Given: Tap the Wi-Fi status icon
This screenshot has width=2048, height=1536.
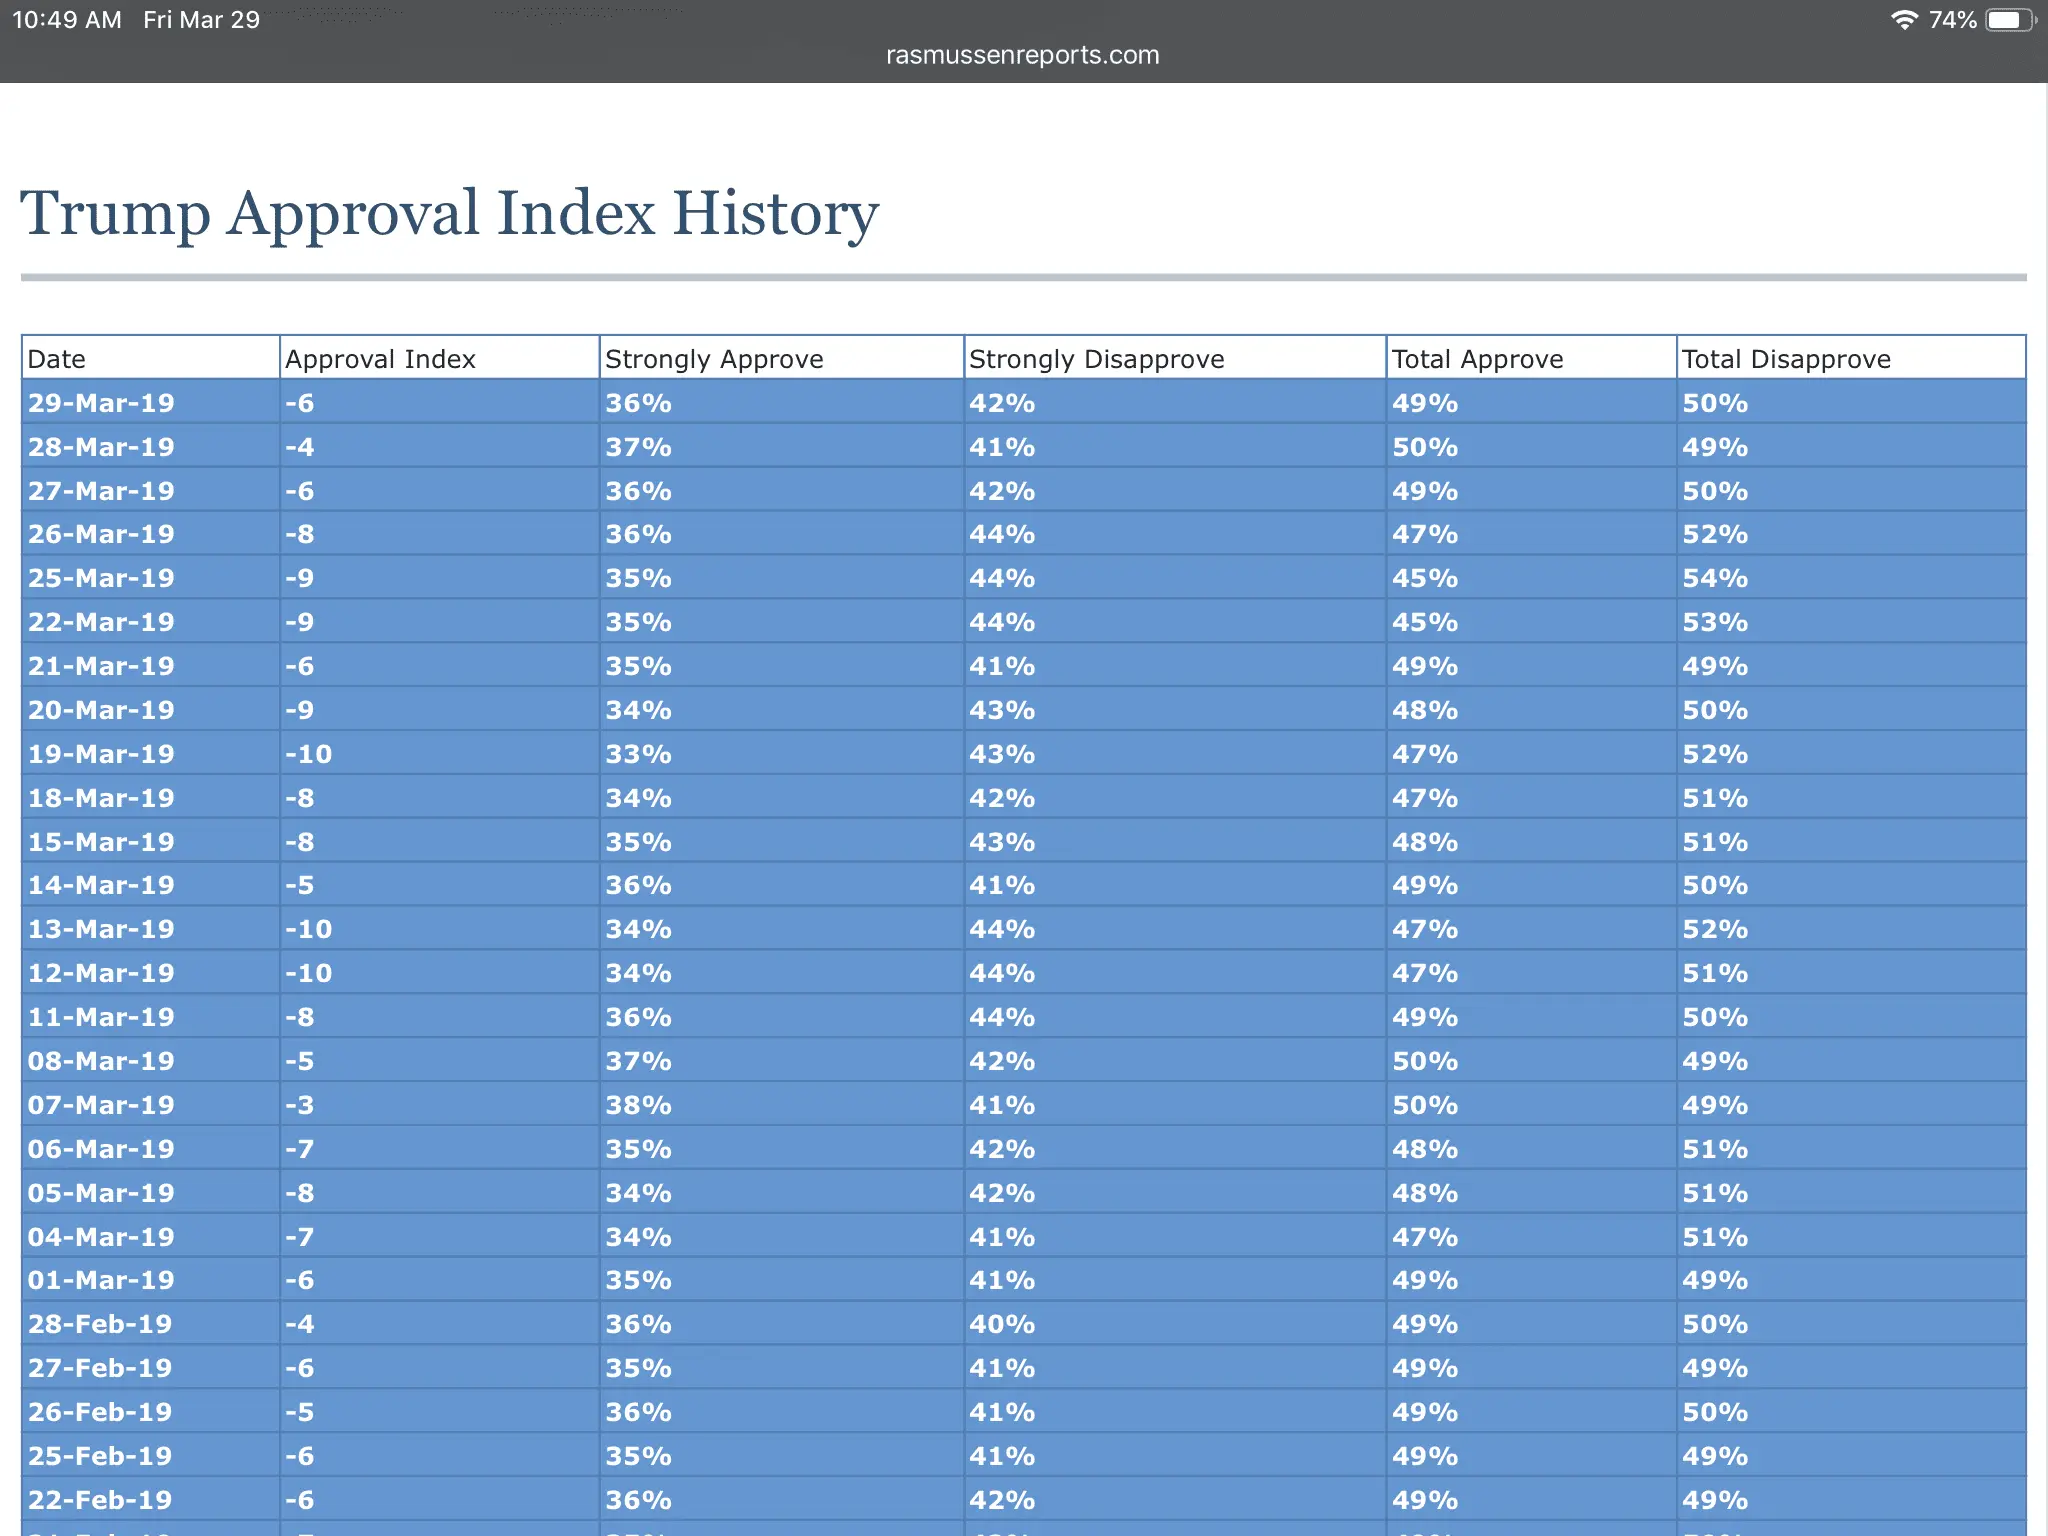Looking at the screenshot, I should [1904, 20].
